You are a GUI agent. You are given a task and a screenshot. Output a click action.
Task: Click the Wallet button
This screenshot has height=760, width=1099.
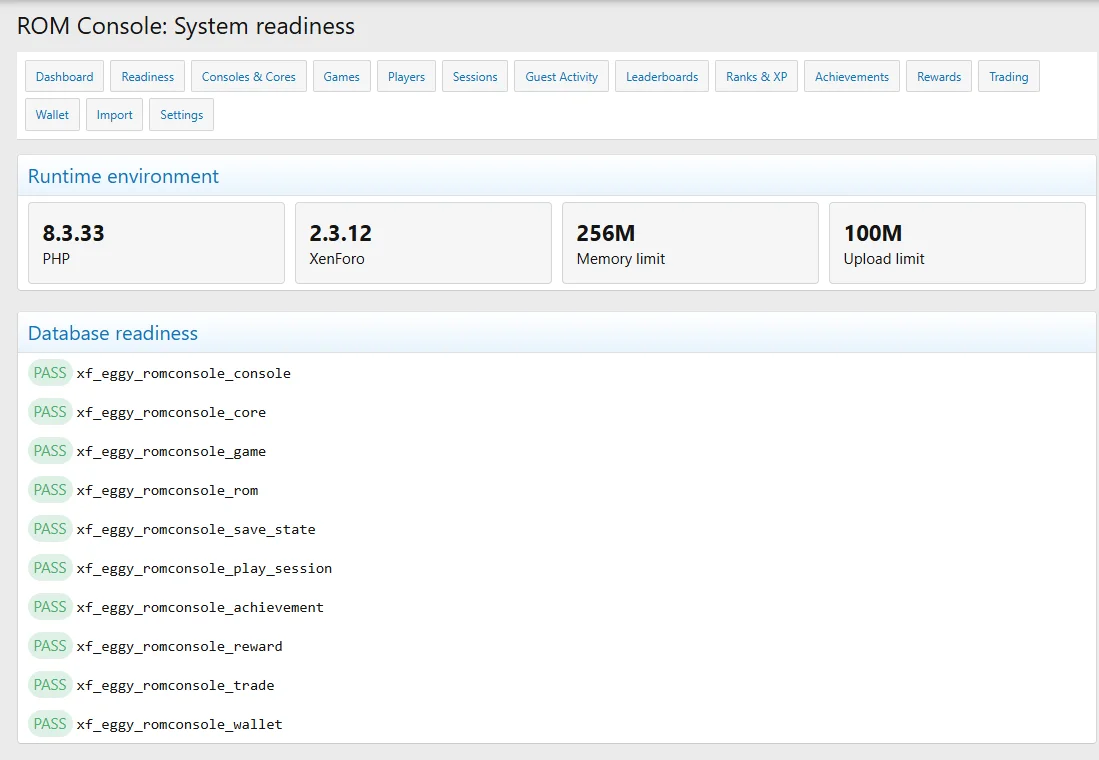[53, 114]
